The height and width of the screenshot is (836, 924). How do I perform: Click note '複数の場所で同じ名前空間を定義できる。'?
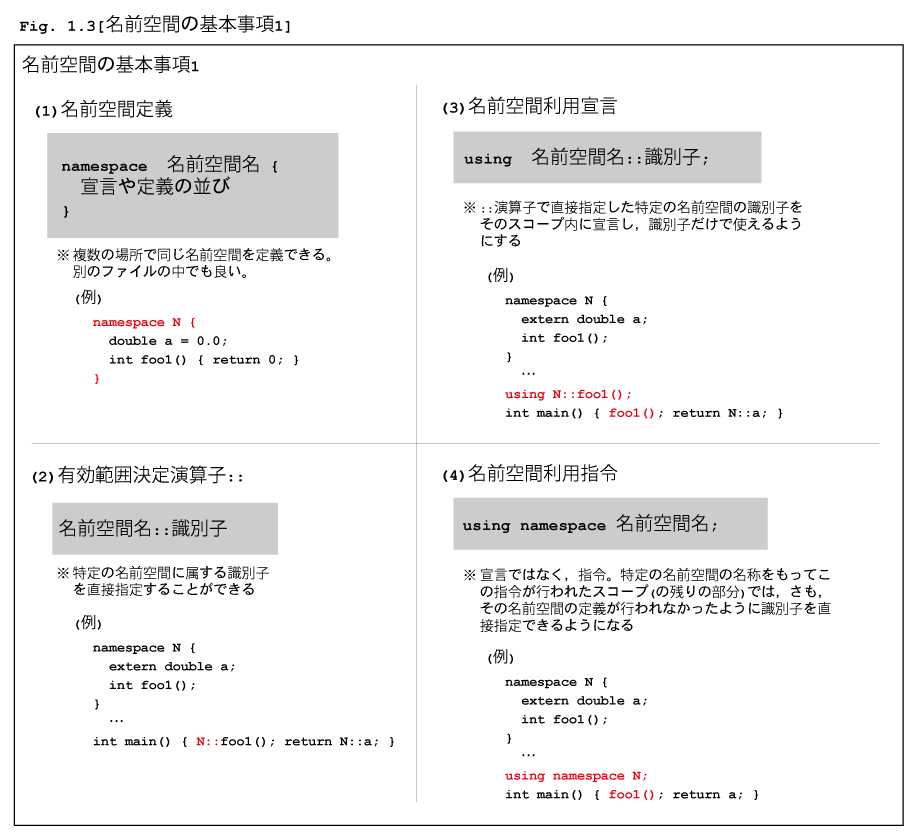204,255
